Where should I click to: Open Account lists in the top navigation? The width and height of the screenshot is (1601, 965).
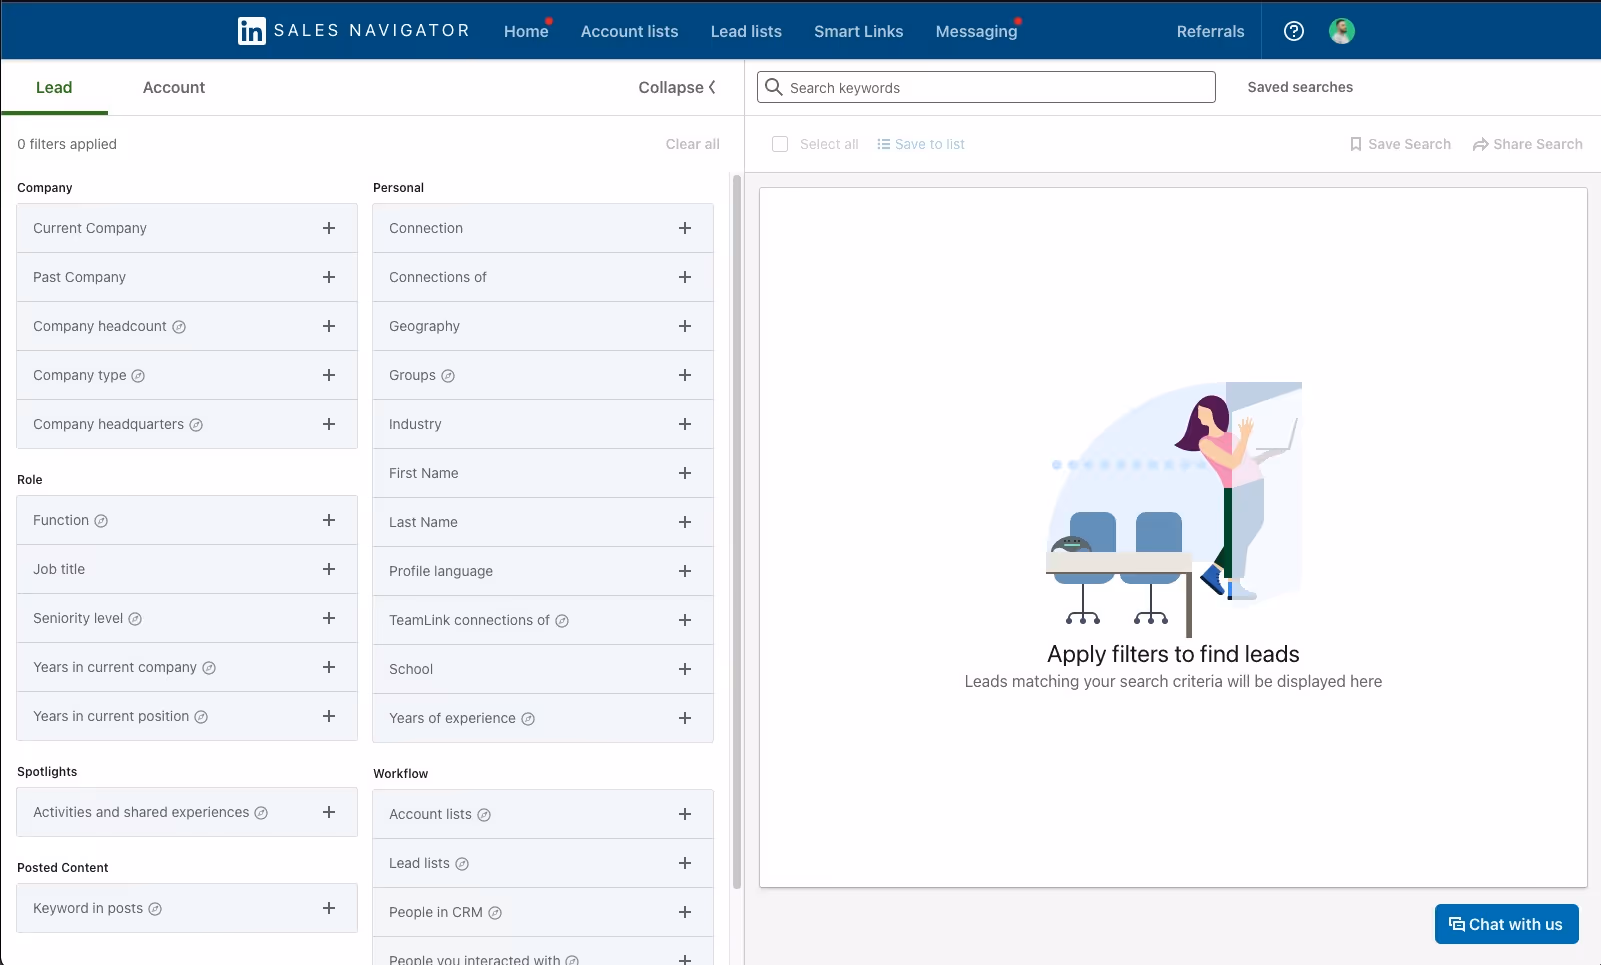[x=630, y=31]
